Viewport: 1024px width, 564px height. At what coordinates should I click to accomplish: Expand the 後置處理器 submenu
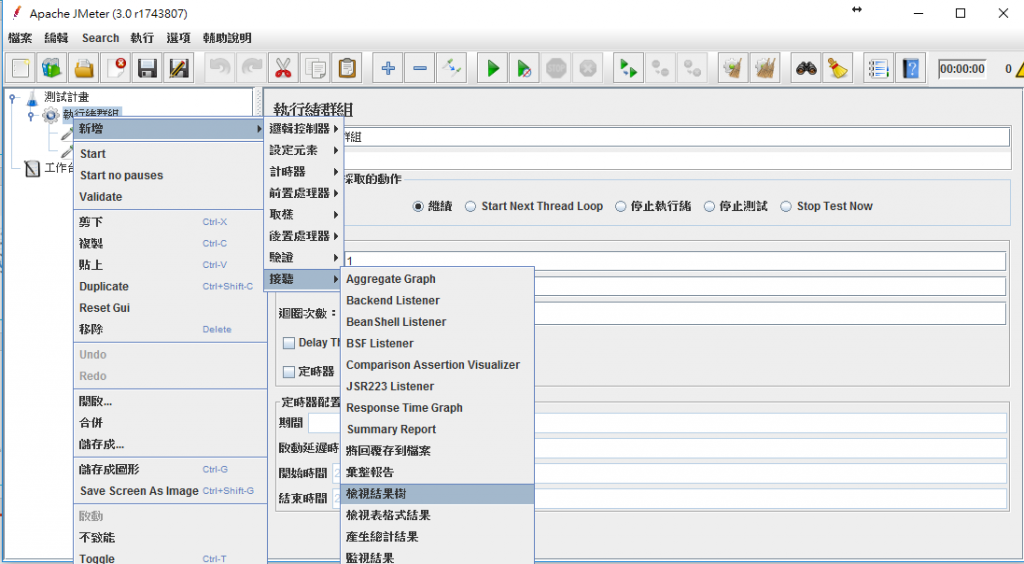tap(304, 236)
